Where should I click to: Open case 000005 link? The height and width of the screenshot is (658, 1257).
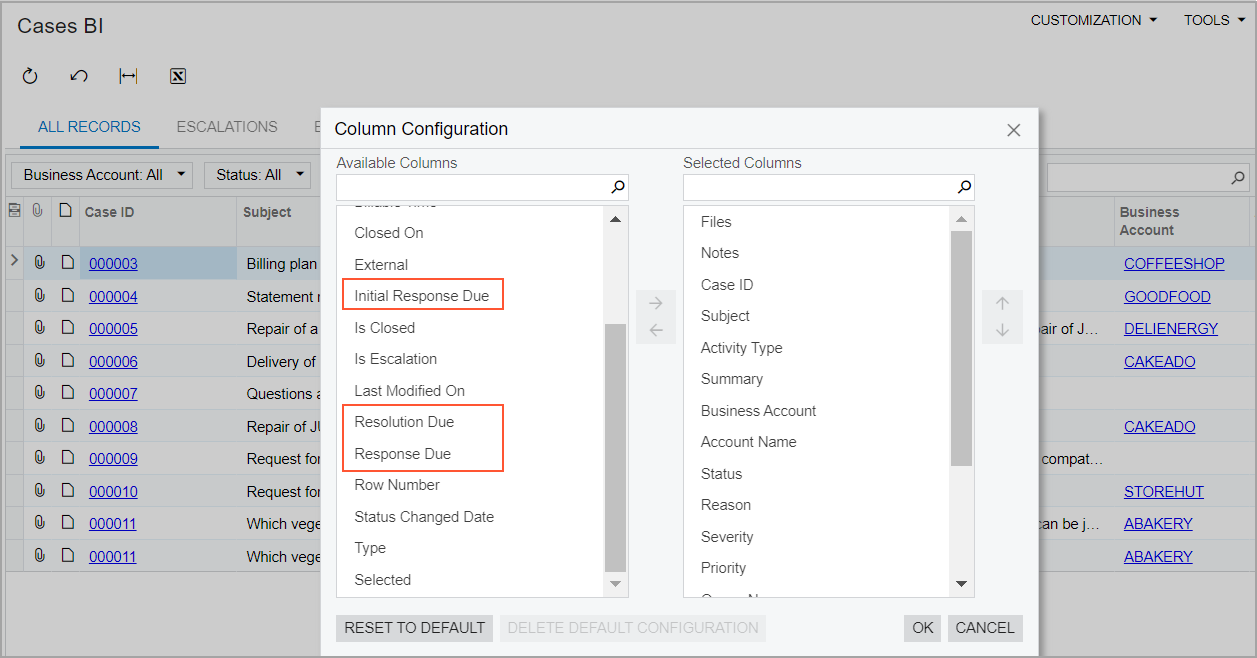pyautogui.click(x=113, y=329)
